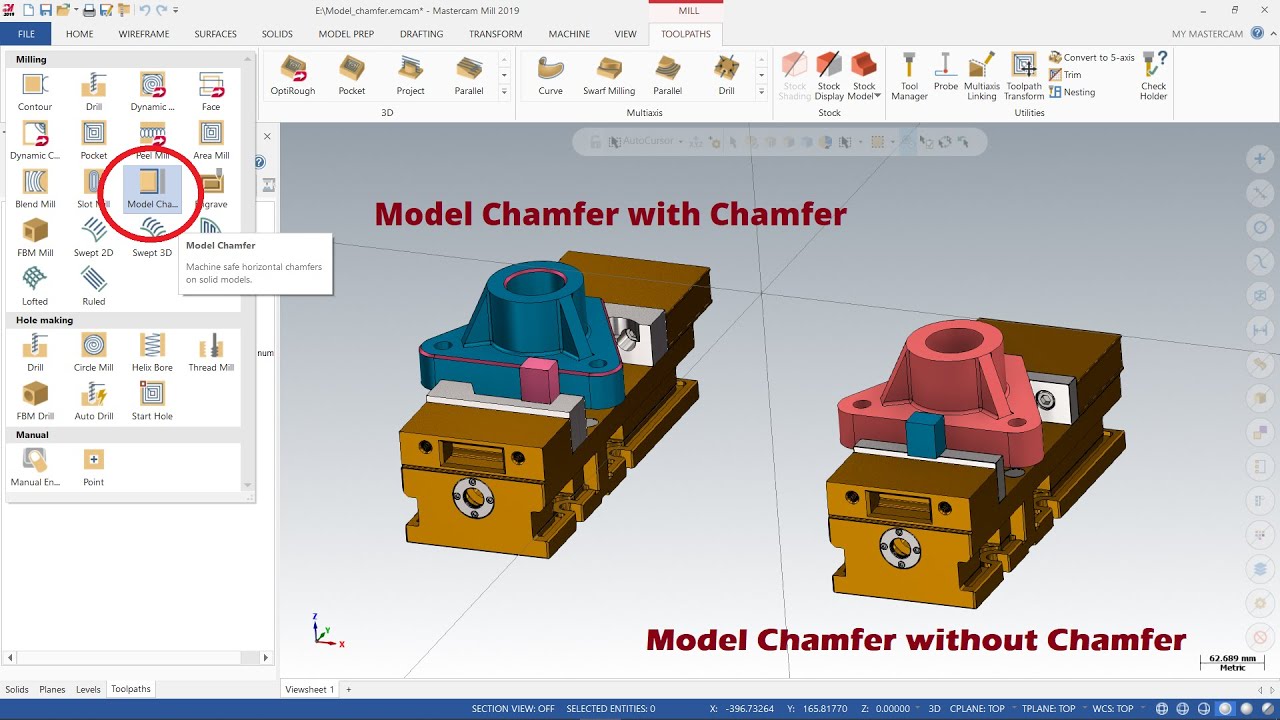
Task: Add a new viewsheet with plus button
Action: [x=349, y=689]
